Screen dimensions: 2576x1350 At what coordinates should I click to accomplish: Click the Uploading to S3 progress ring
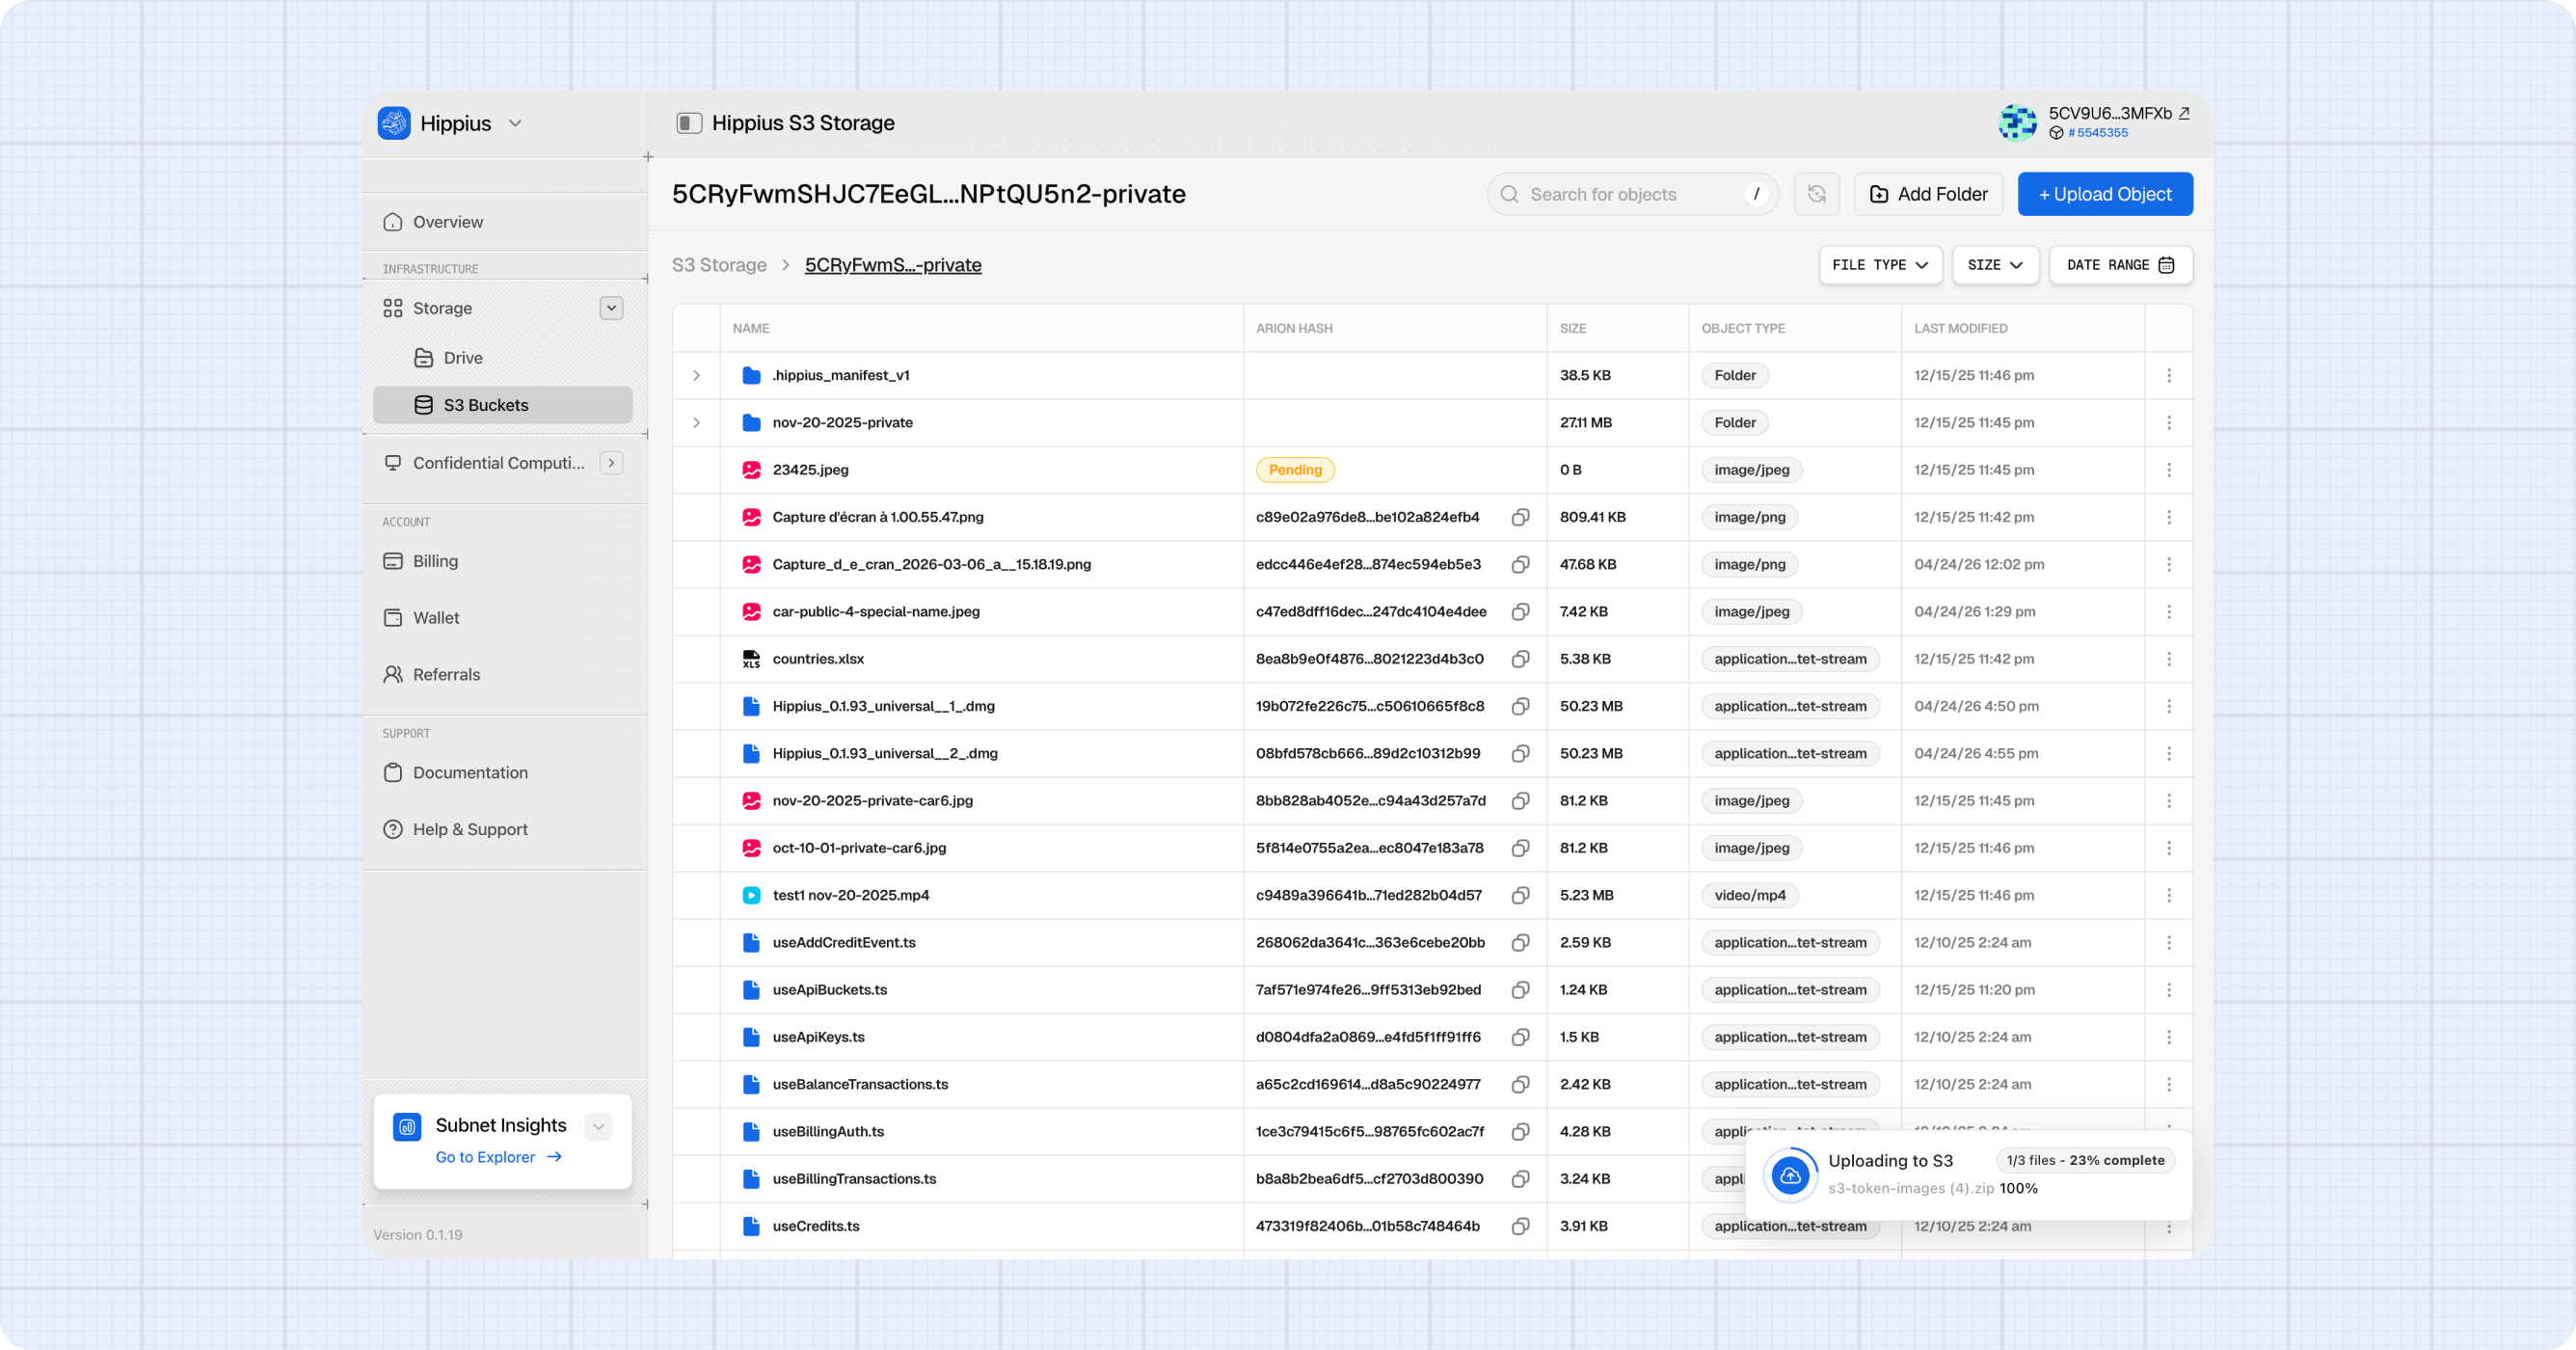pyautogui.click(x=1790, y=1175)
